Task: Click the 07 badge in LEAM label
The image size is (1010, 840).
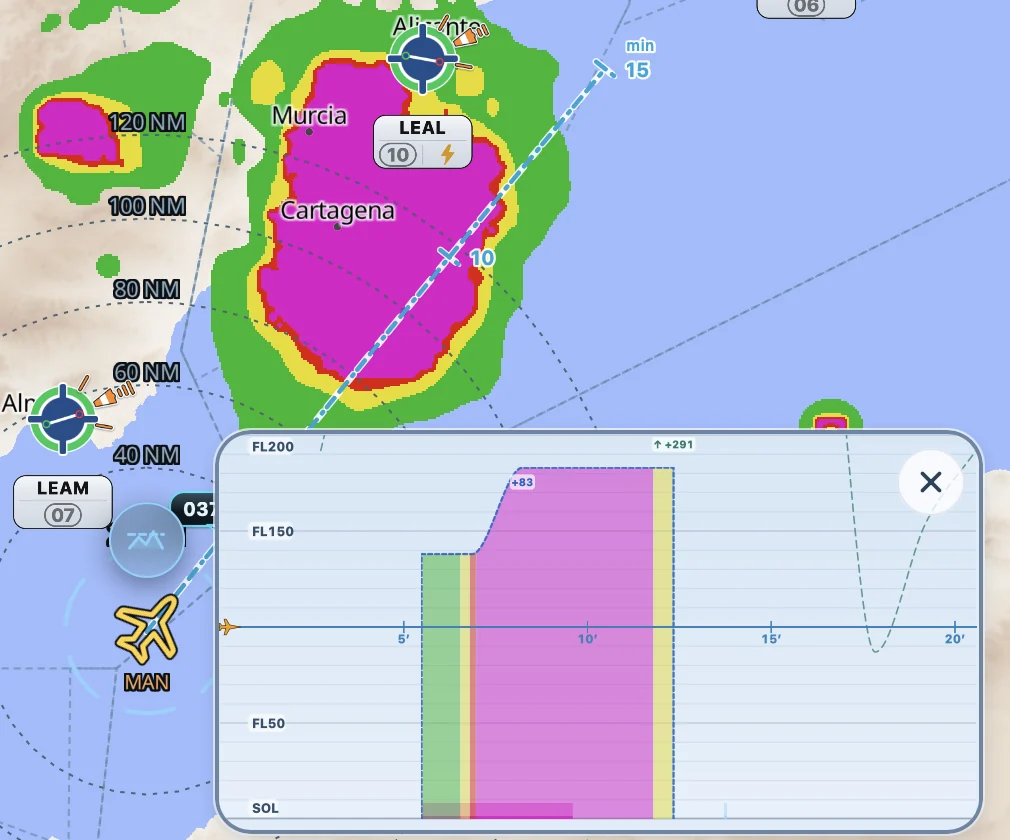Action: [62, 515]
